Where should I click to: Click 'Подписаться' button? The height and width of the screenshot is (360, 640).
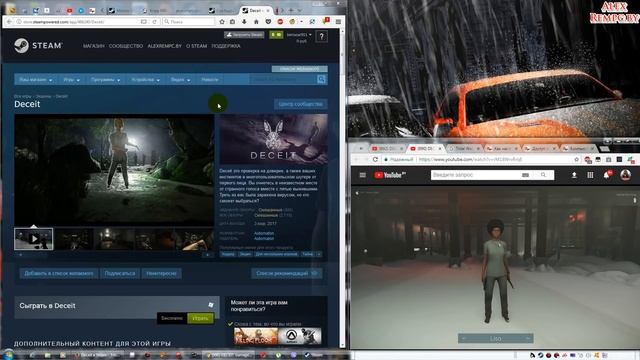click(120, 273)
